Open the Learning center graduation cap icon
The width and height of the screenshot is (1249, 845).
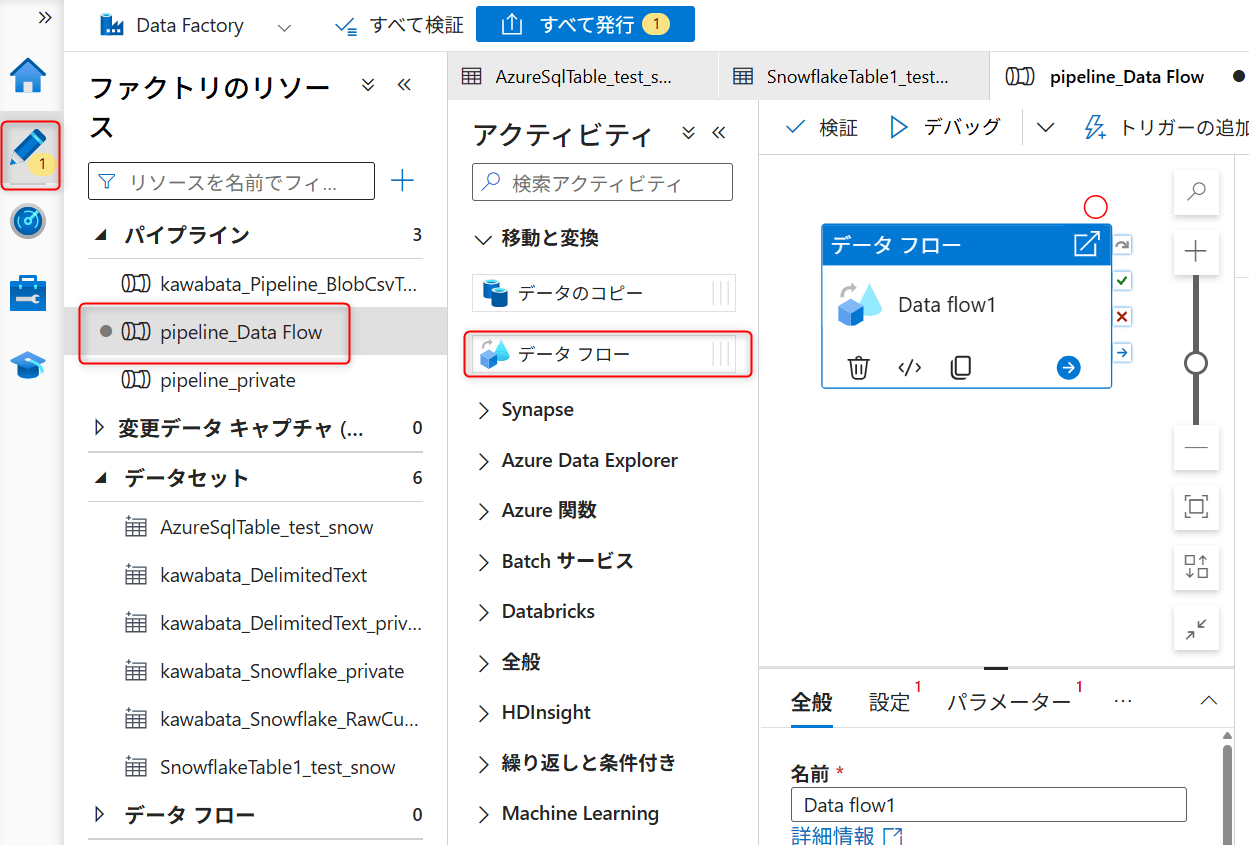28,366
